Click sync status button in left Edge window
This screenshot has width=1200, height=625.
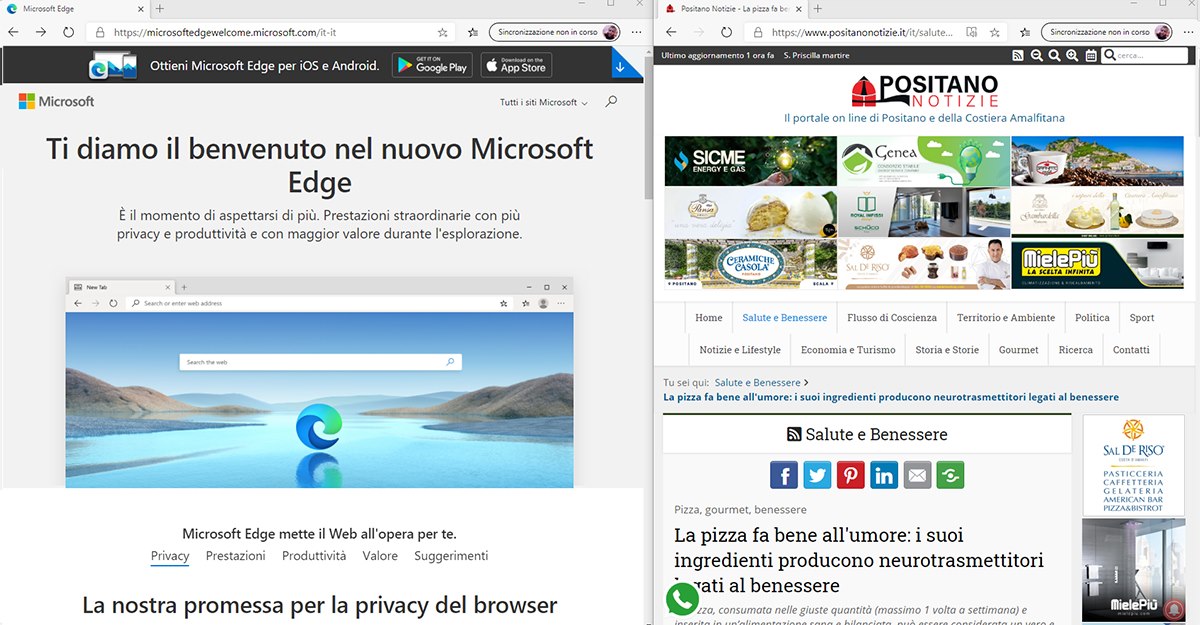pyautogui.click(x=553, y=32)
